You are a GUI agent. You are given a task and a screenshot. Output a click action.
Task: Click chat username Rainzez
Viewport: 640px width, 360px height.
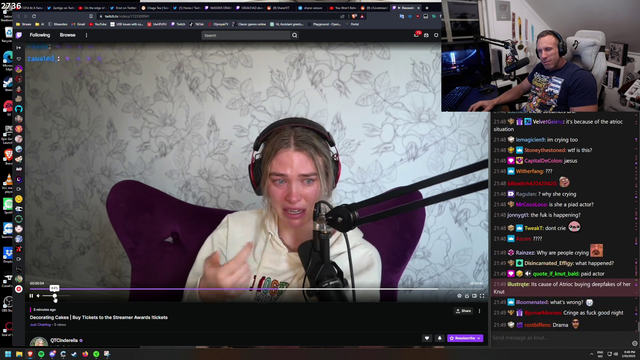click(x=525, y=253)
